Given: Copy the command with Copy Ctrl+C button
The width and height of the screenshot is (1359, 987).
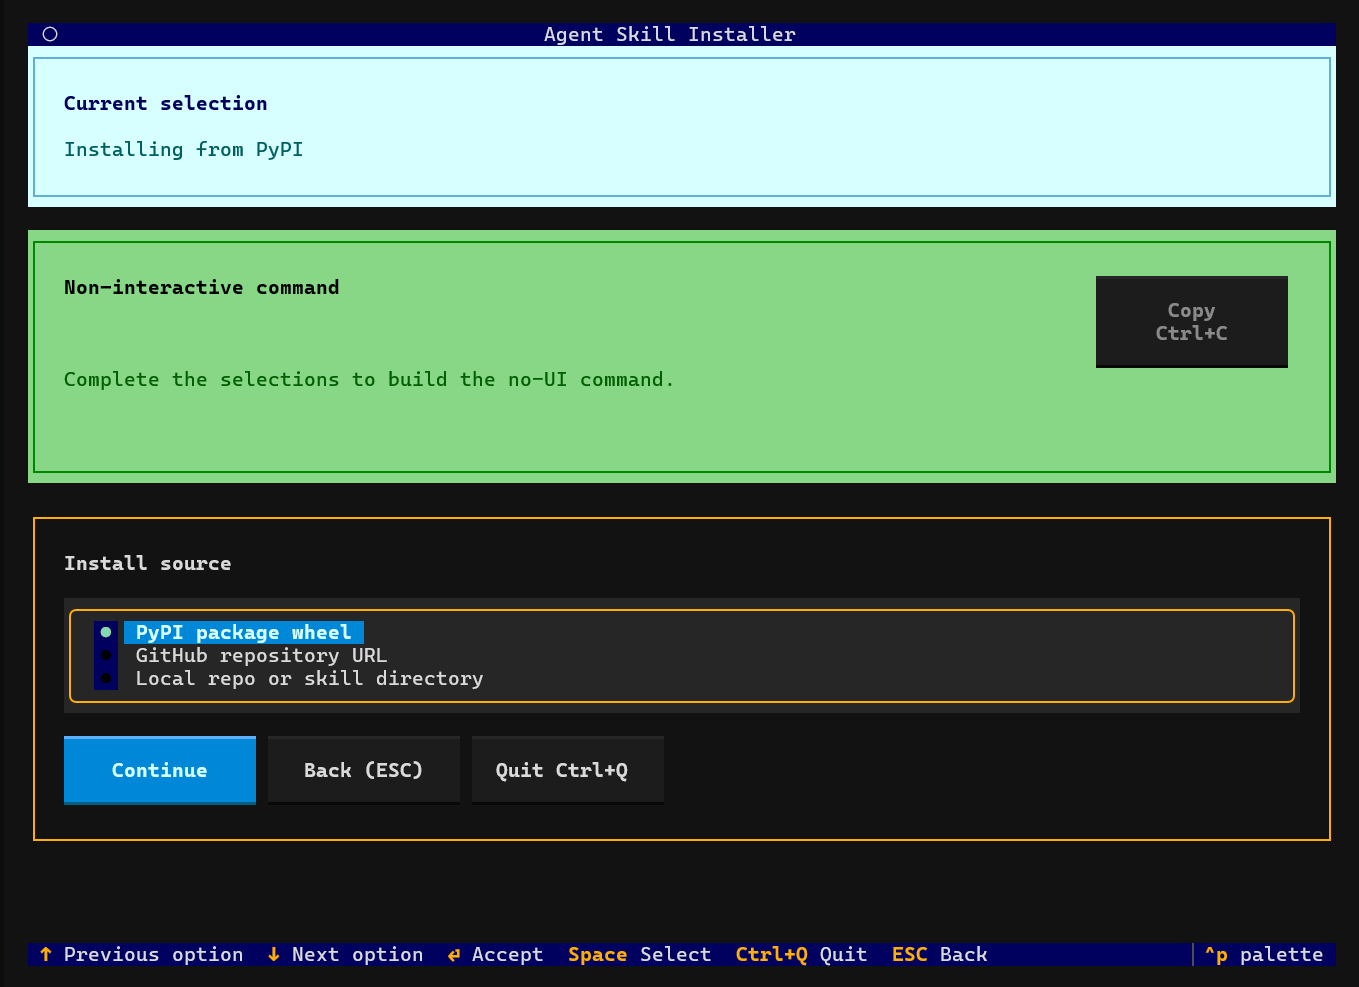Looking at the screenshot, I should [x=1192, y=322].
